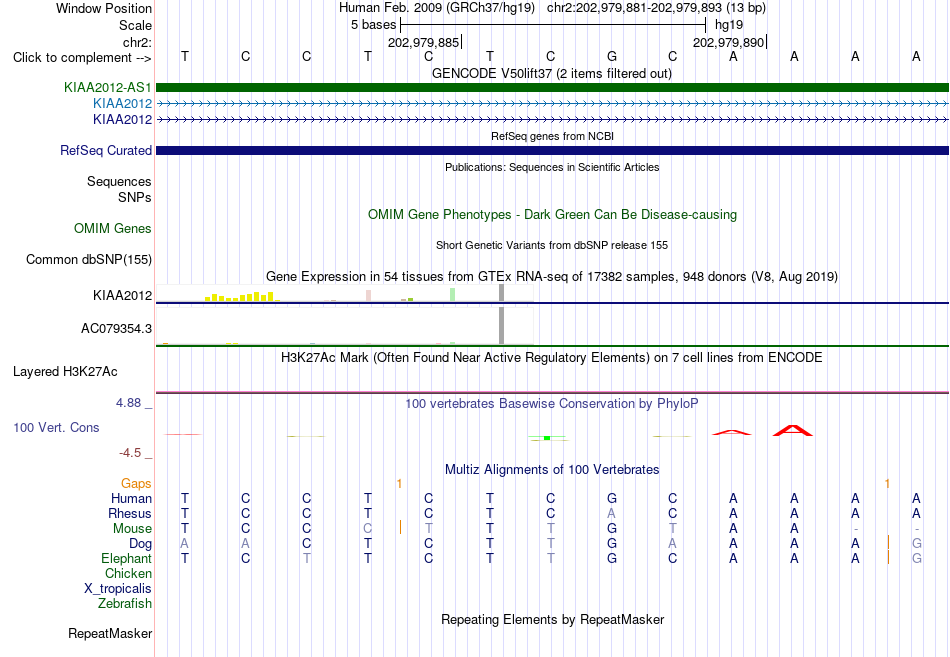This screenshot has height=657, width=950.
Task: Click the Rhesus alignment row label
Action: (130, 513)
